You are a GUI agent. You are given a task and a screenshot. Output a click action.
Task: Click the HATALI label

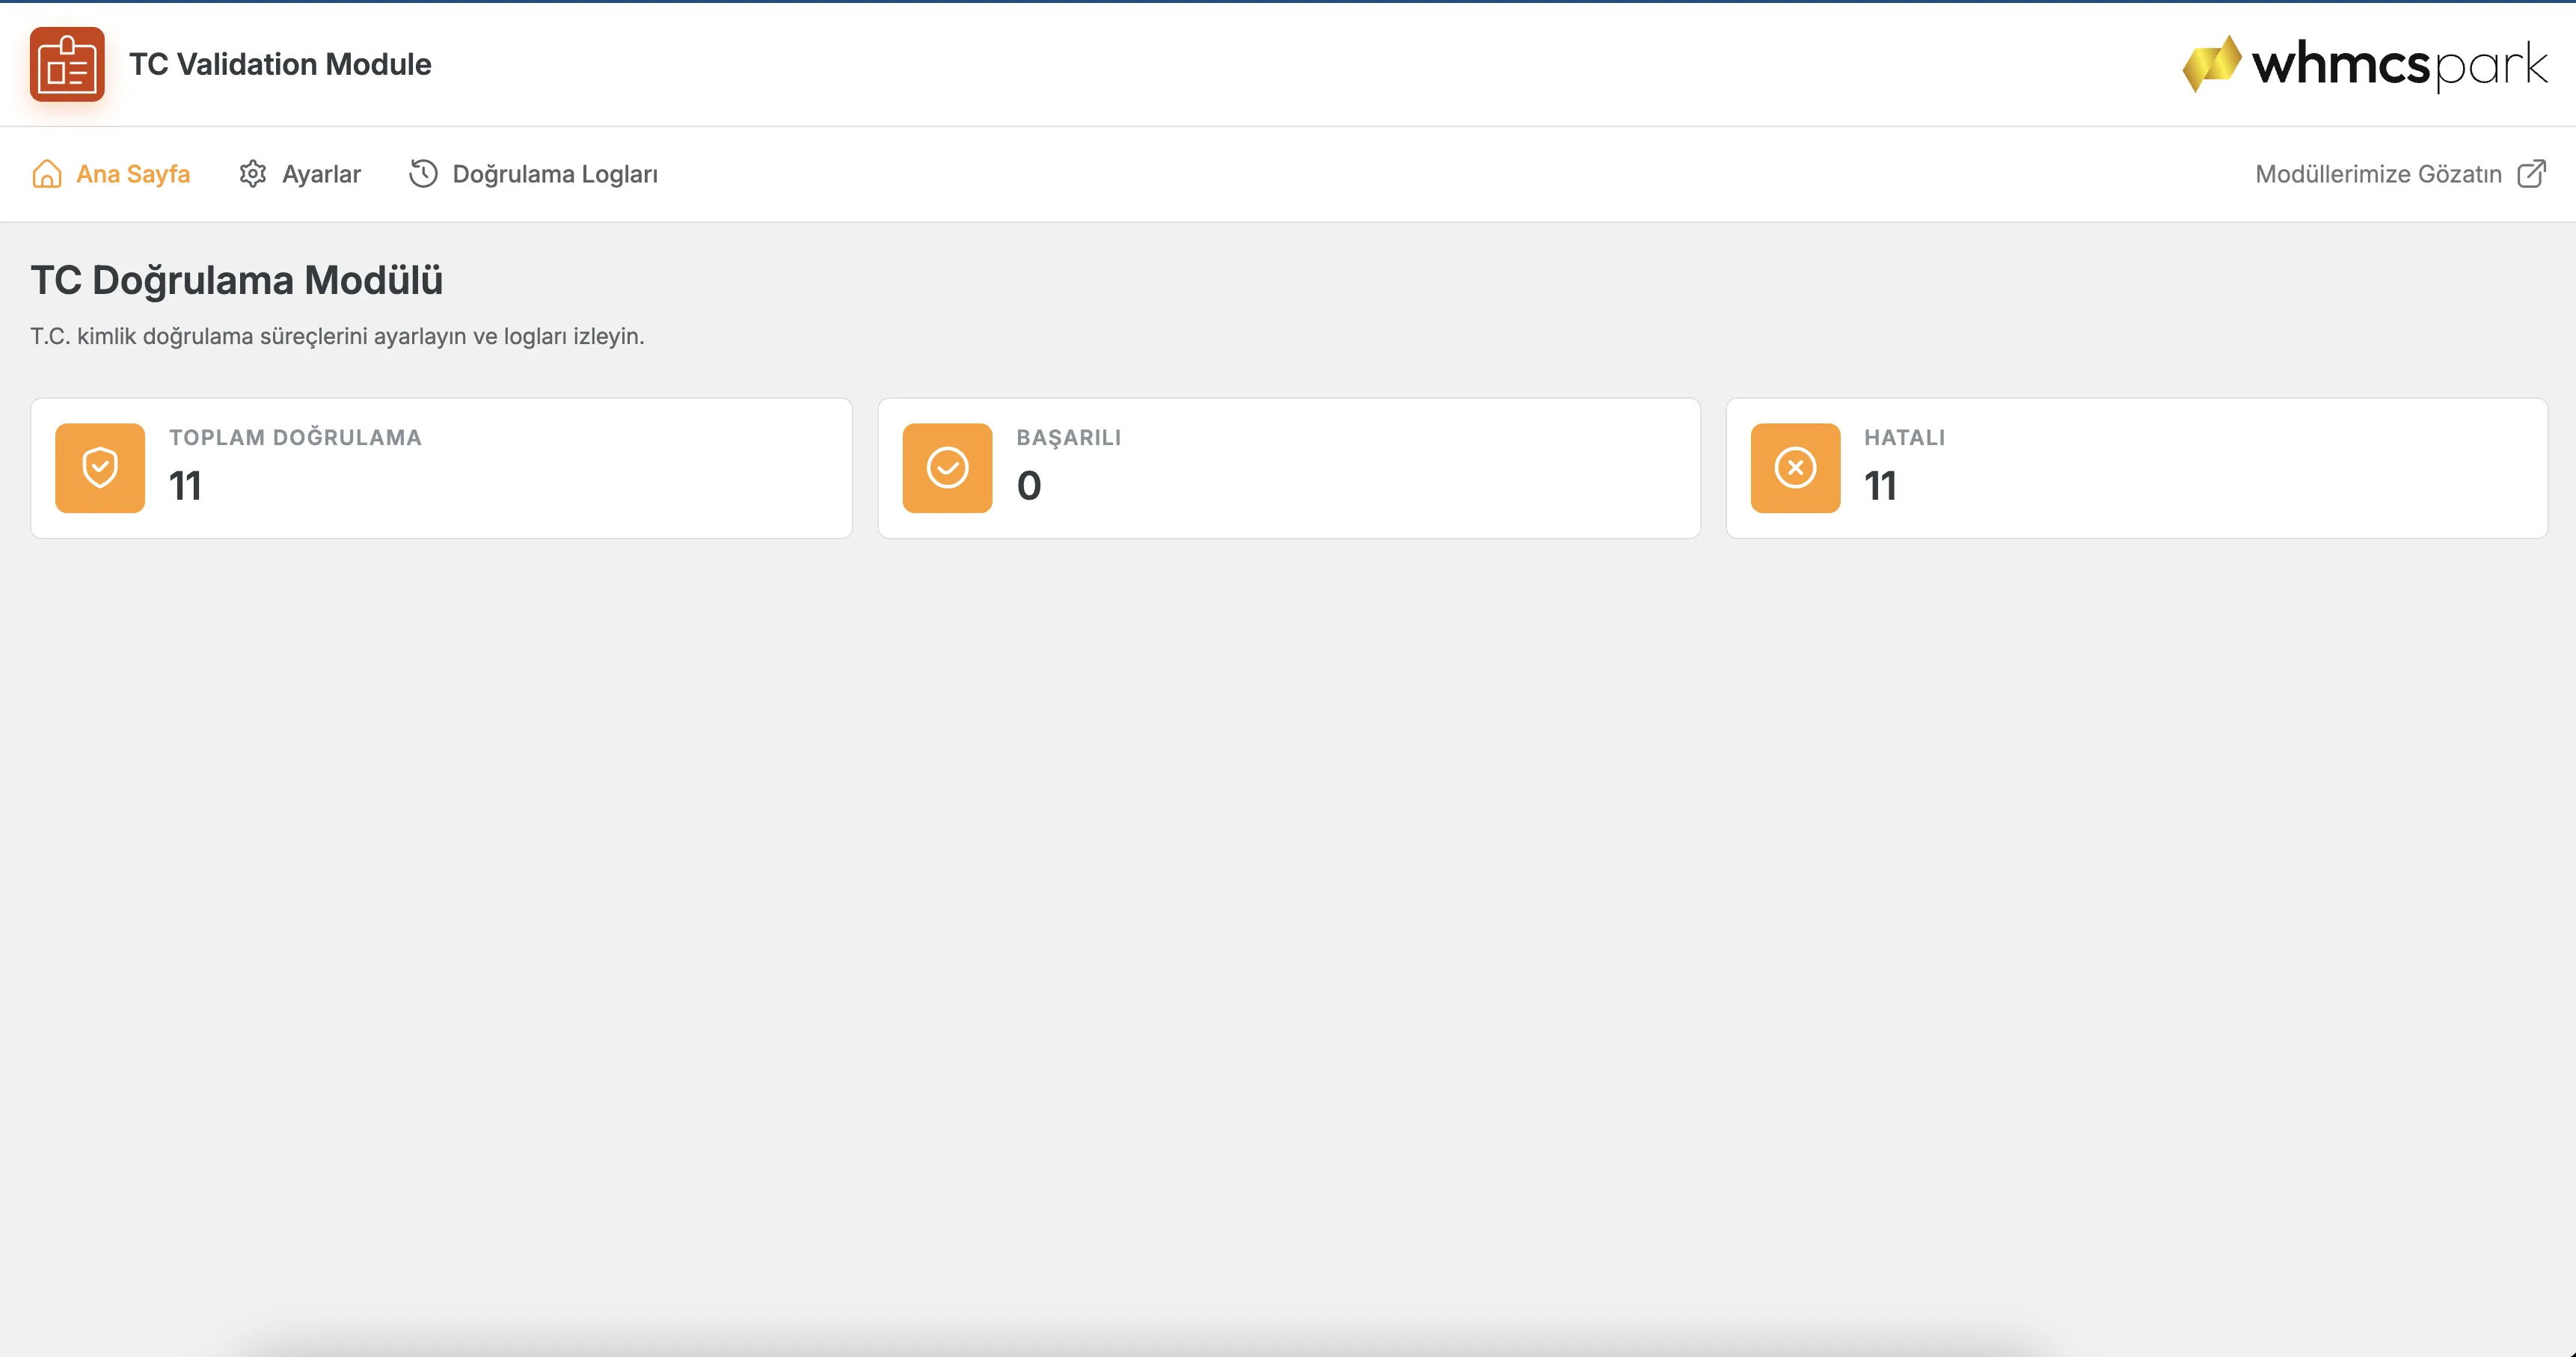[x=1904, y=437]
